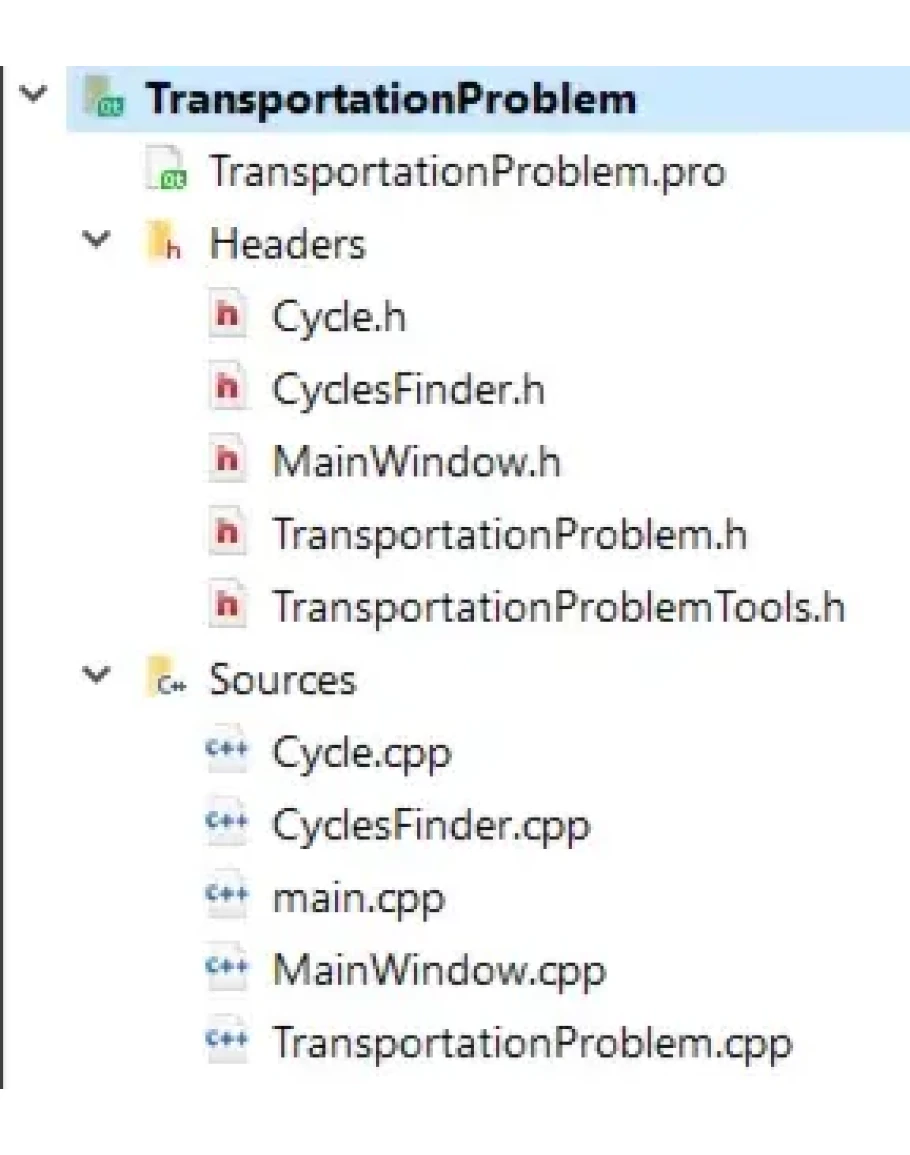The width and height of the screenshot is (910, 1155).
Task: Click the Cycle.h header file icon
Action: (x=229, y=317)
